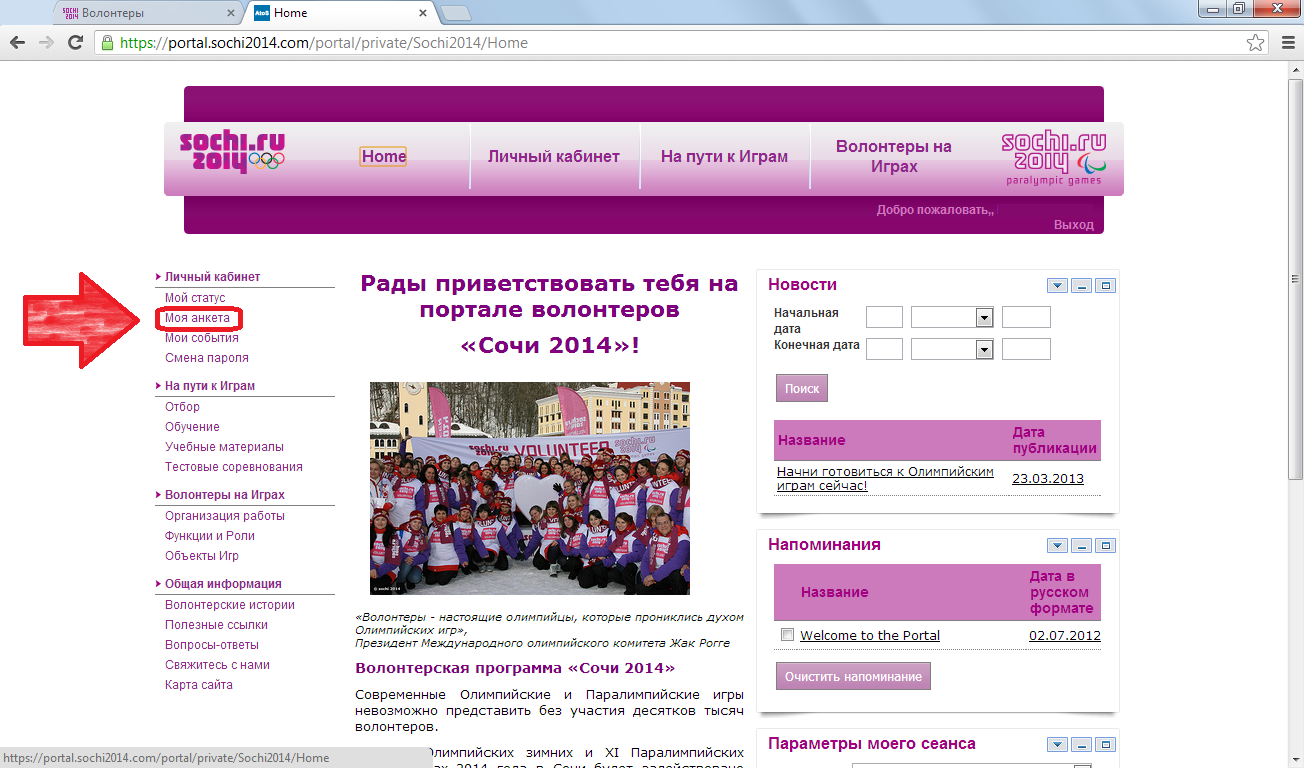Open Смена пароля in the sidebar

coord(207,358)
